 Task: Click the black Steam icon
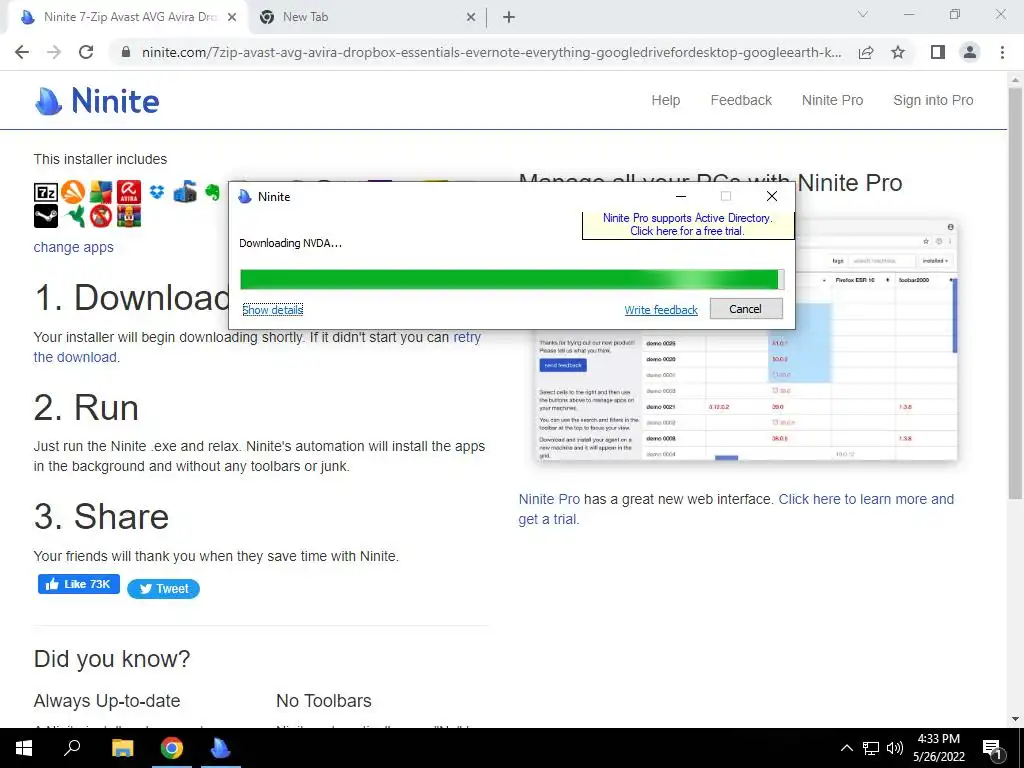pyautogui.click(x=46, y=216)
